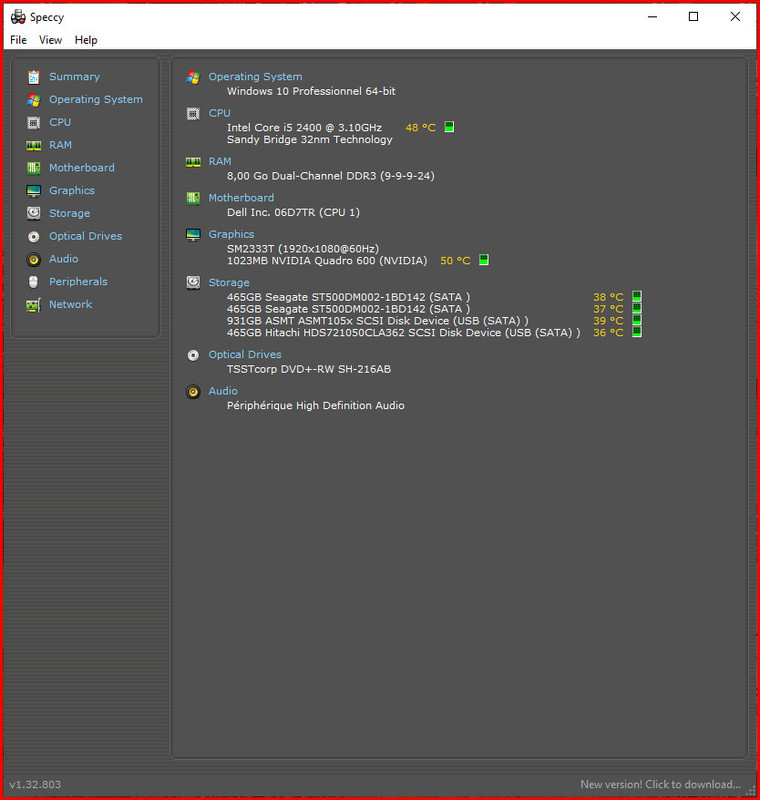Click the Storage hard drive icon in sidebar
Viewport: 760px width, 800px height.
(x=34, y=213)
